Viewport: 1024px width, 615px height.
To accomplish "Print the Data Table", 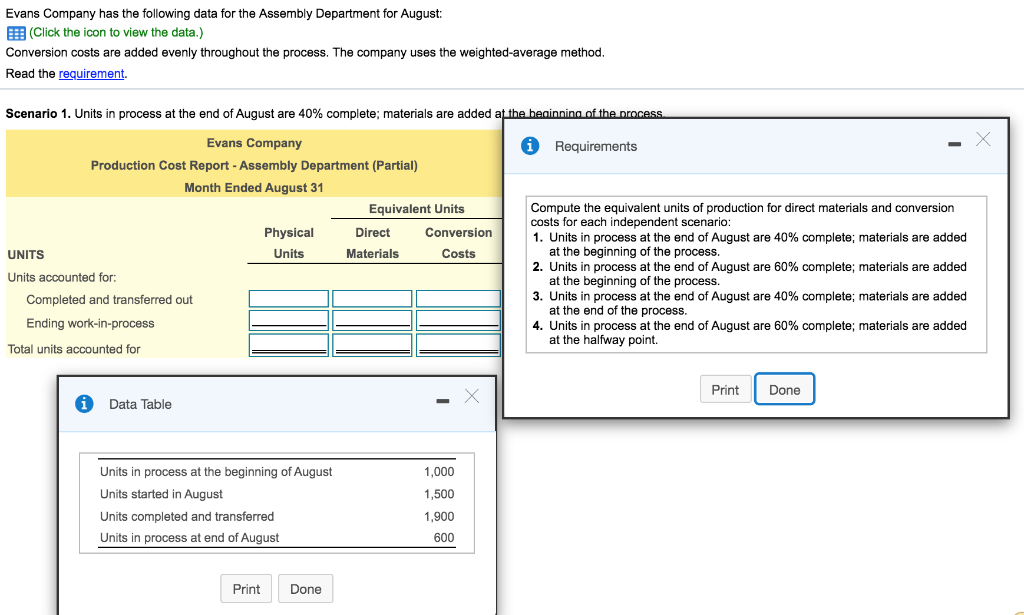I will [x=246, y=589].
